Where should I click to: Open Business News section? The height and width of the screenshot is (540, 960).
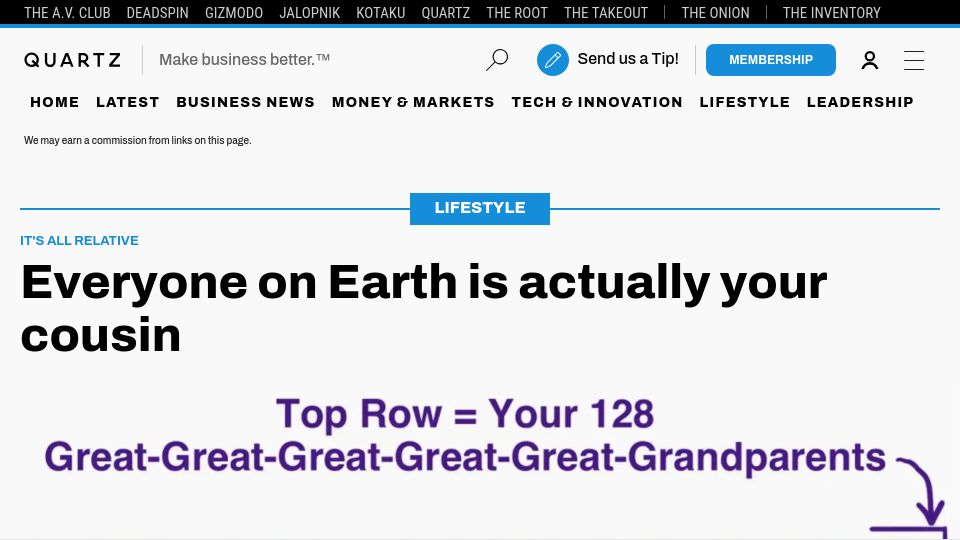(x=246, y=102)
